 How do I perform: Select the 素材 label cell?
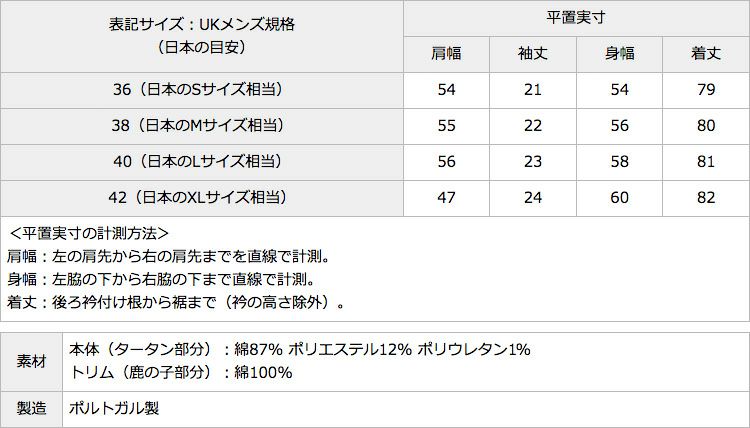pos(32,361)
